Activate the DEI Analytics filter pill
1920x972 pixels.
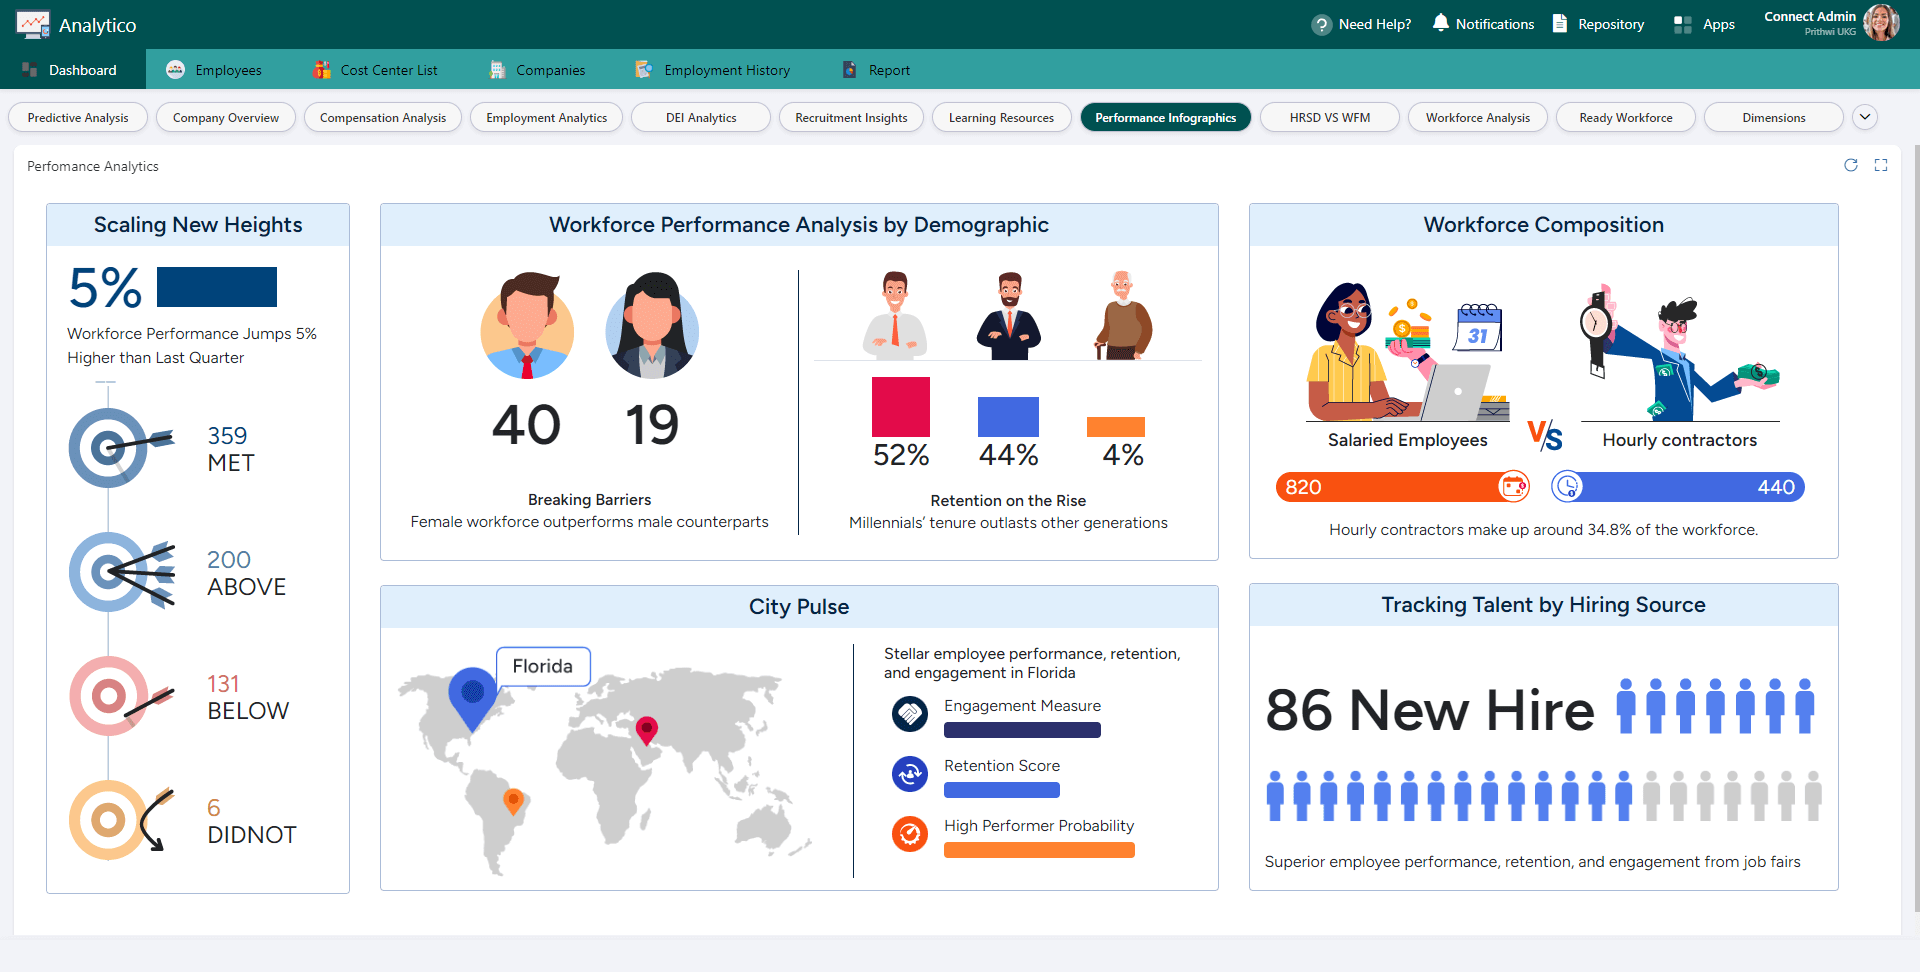point(700,117)
